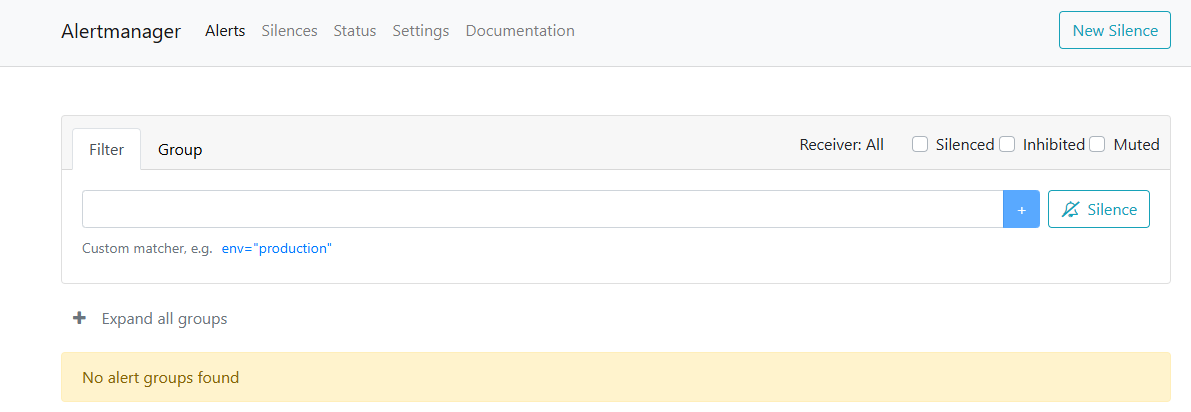The height and width of the screenshot is (412, 1191).
Task: Click the No alert groups found banner
Action: [x=615, y=377]
